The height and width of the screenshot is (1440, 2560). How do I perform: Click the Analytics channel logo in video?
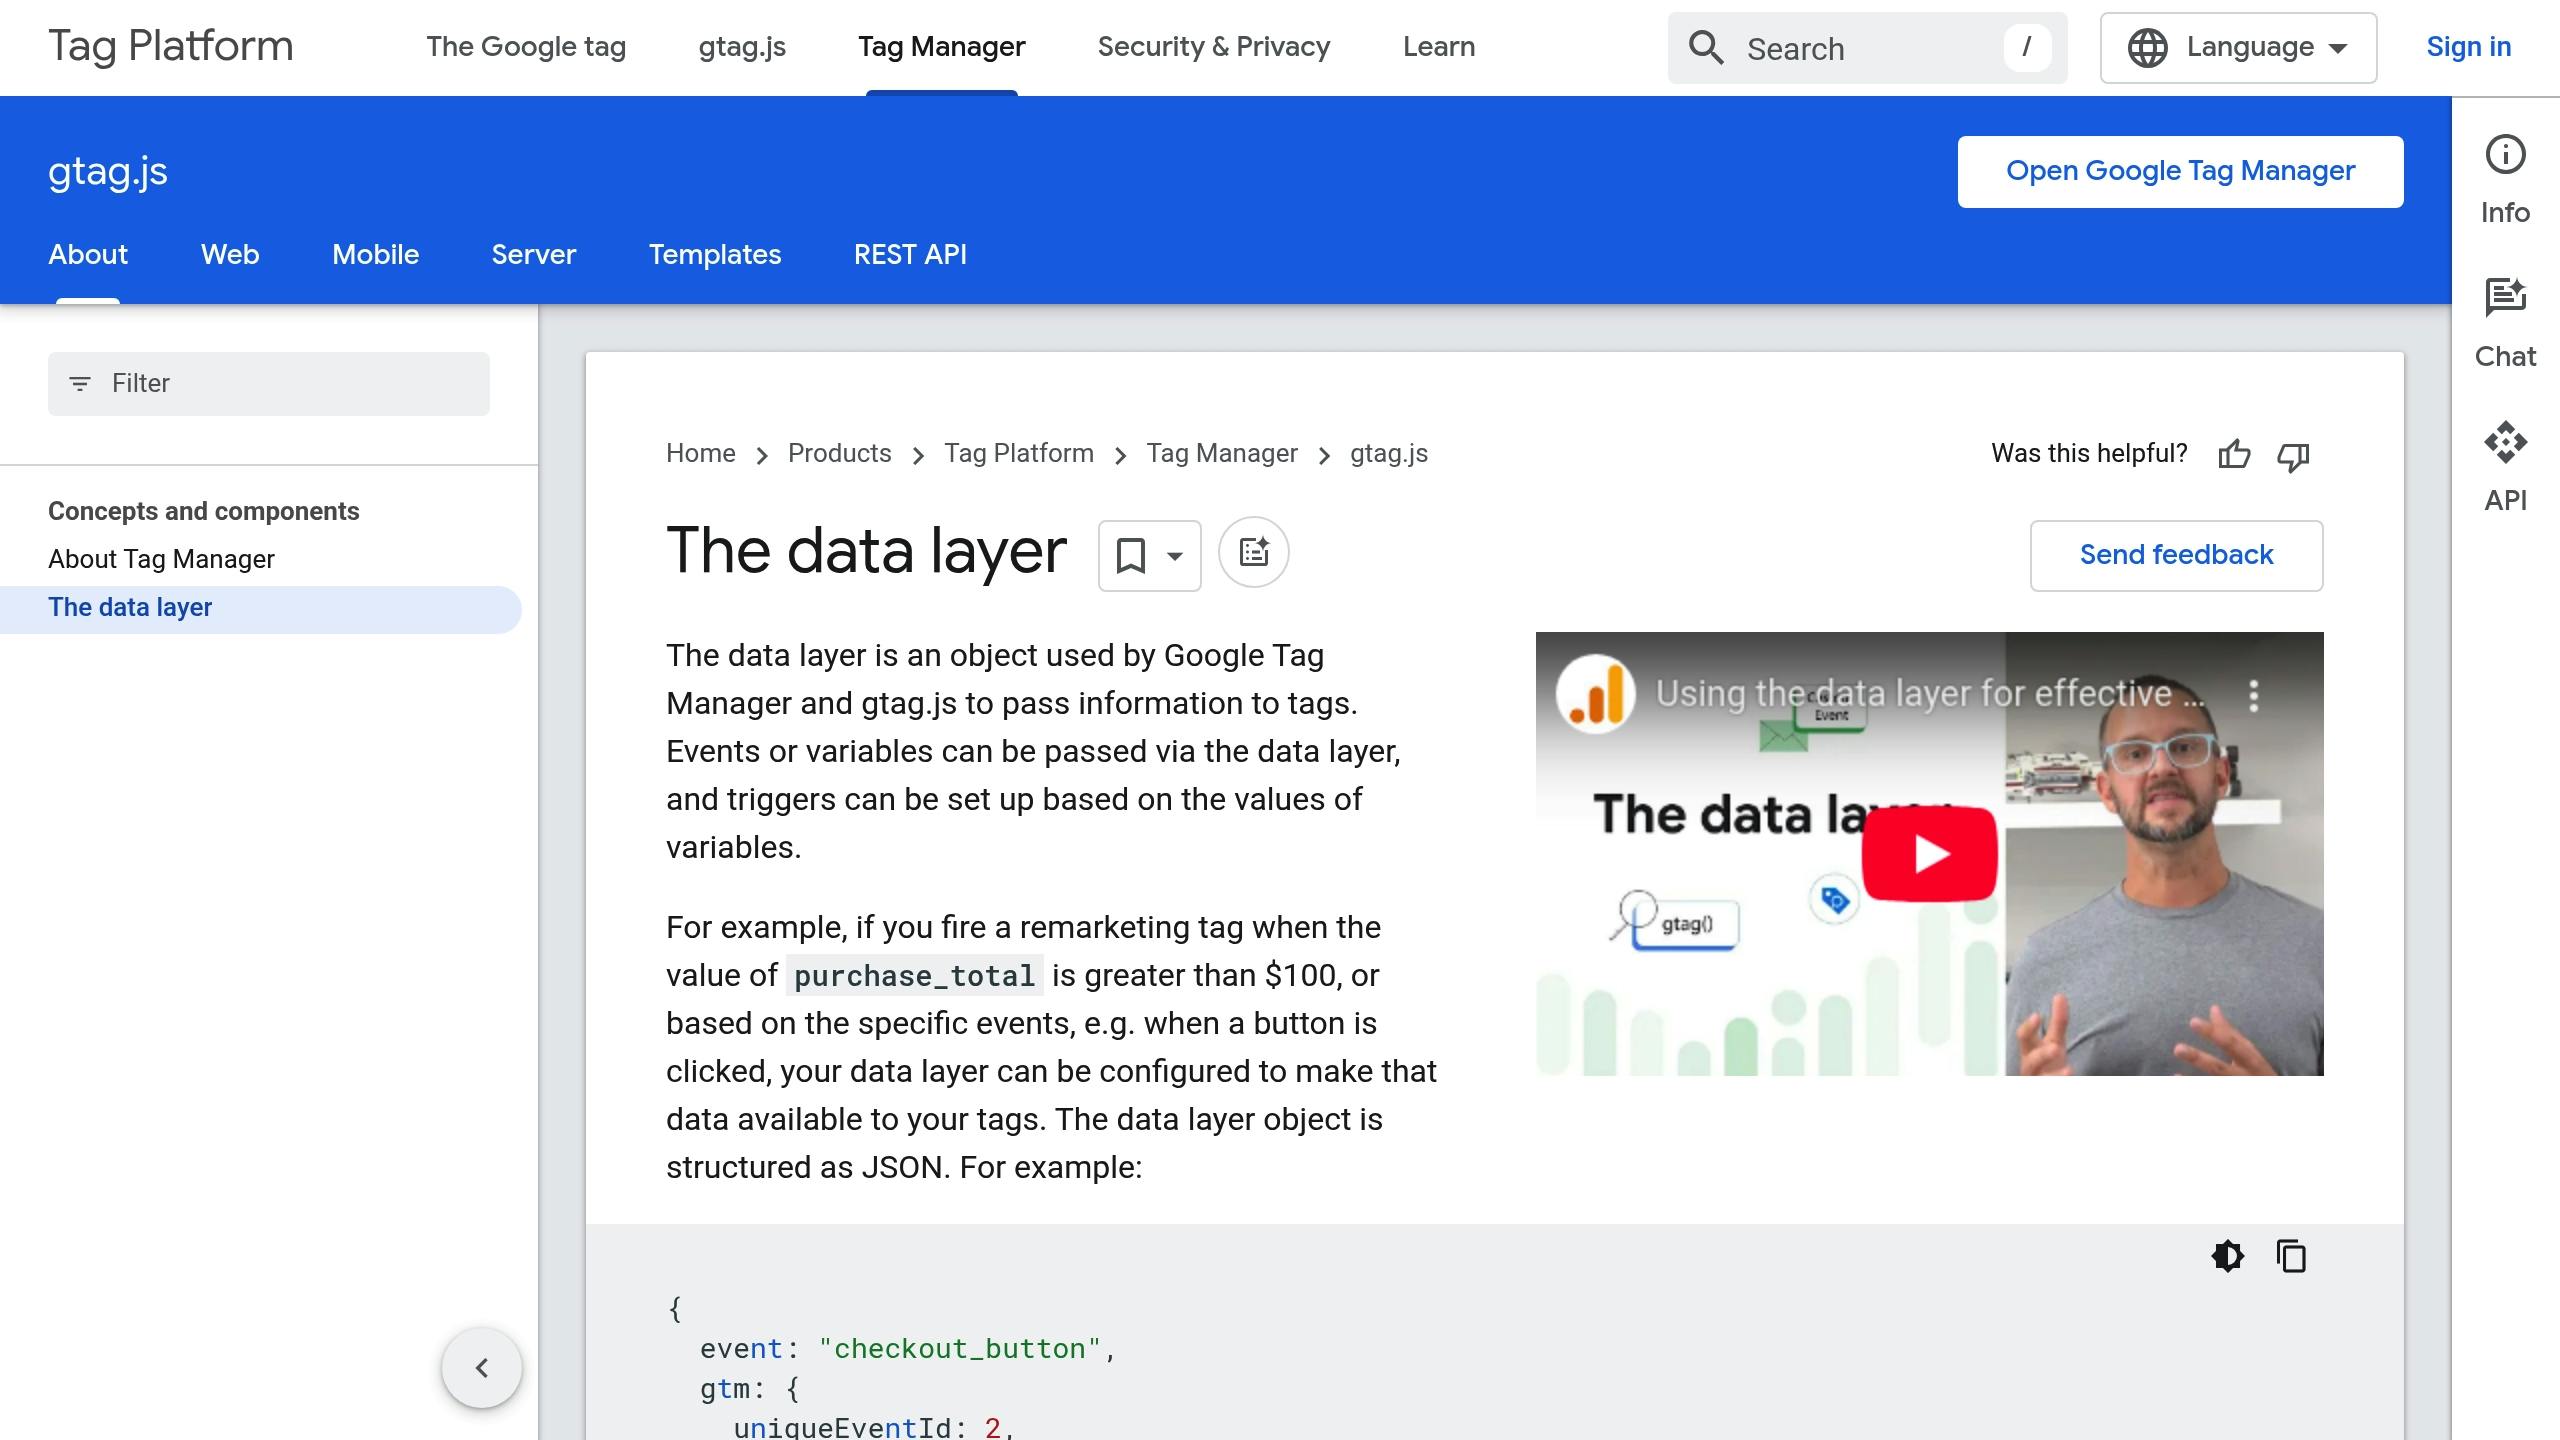(x=1595, y=694)
